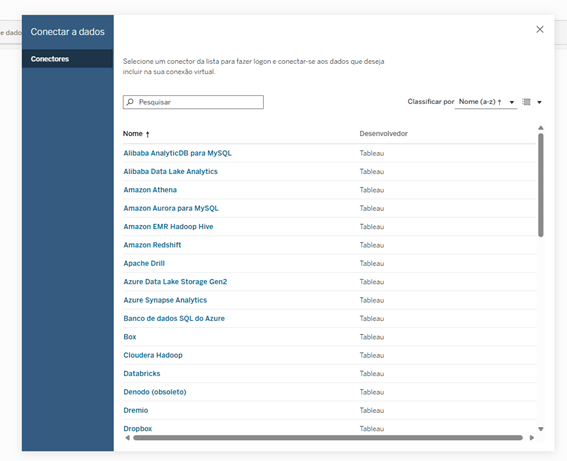Click the vertical scrollbar thumb
Screen dimensions: 567x461
coord(541,185)
